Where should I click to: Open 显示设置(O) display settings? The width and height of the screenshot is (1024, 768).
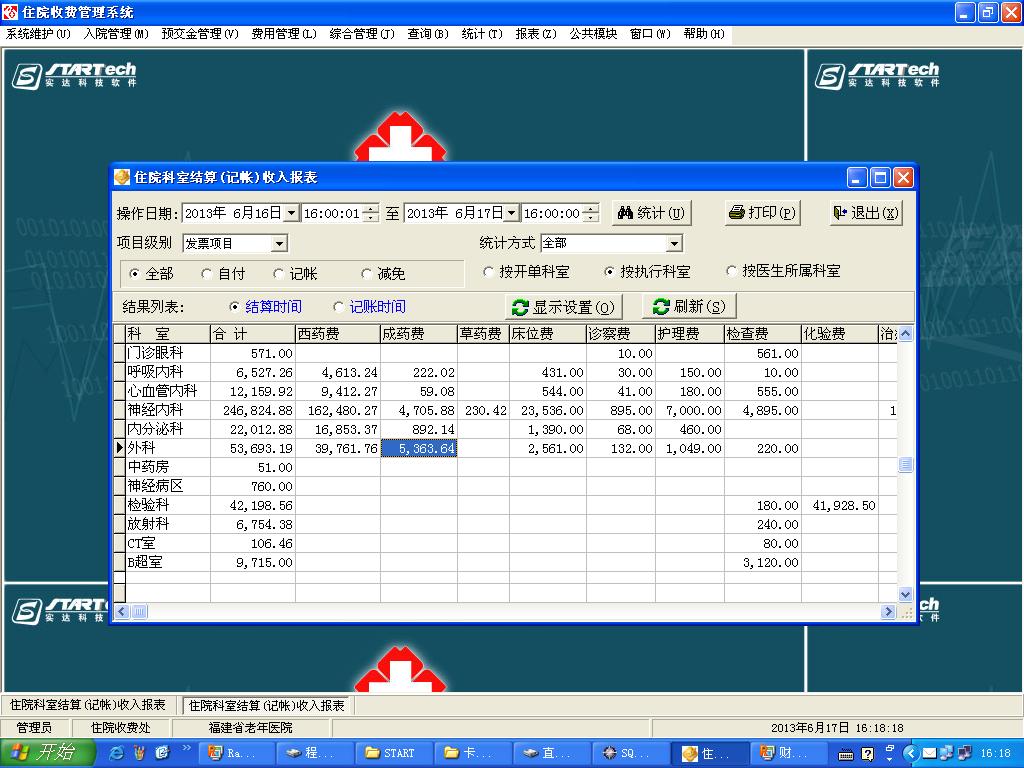564,307
